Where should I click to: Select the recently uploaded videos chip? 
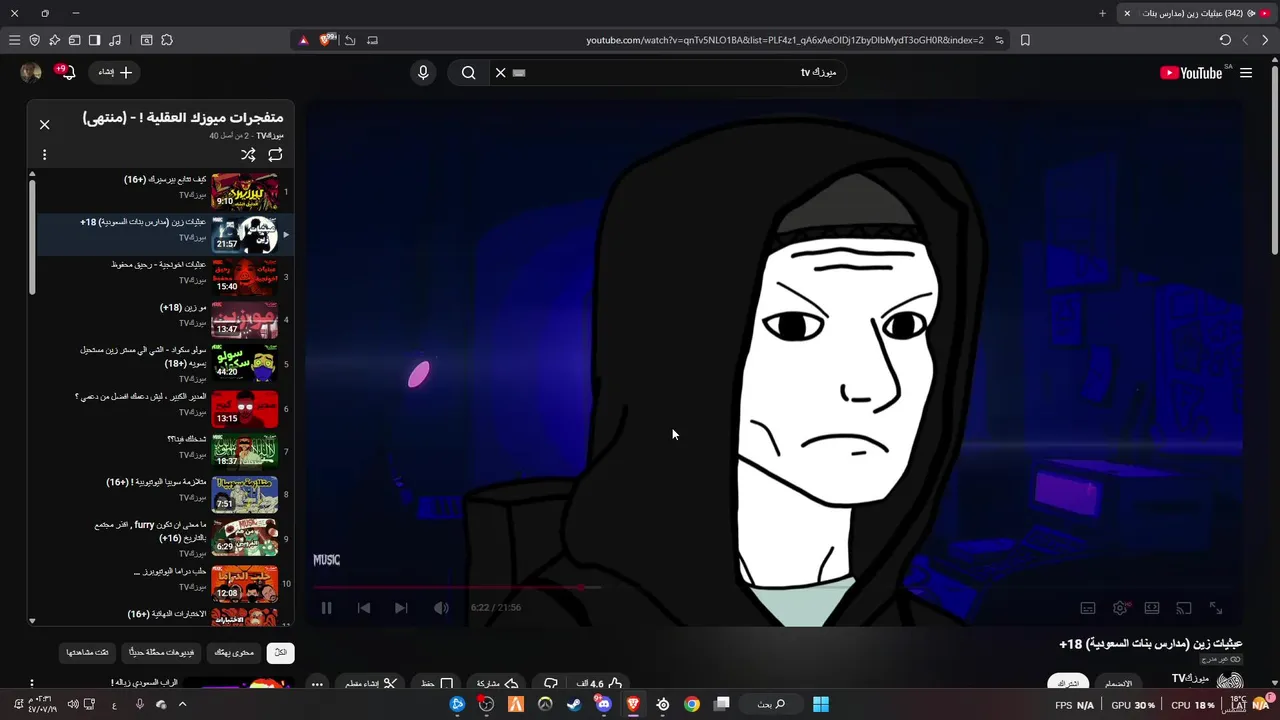click(161, 652)
